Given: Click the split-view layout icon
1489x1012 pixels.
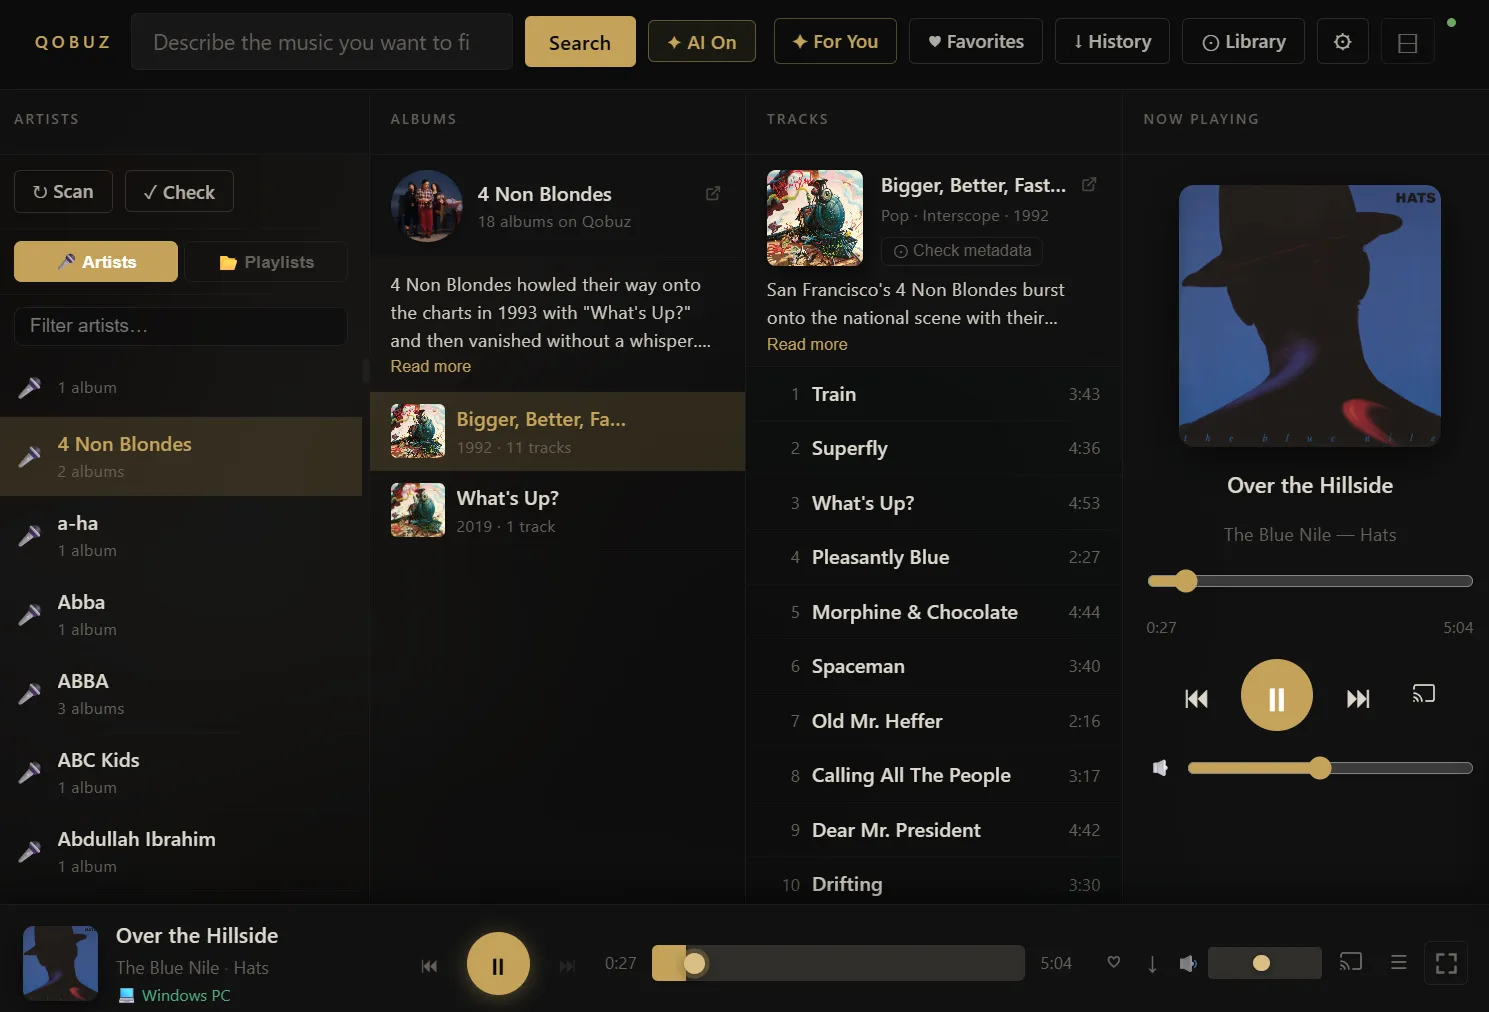Looking at the screenshot, I should (1407, 41).
